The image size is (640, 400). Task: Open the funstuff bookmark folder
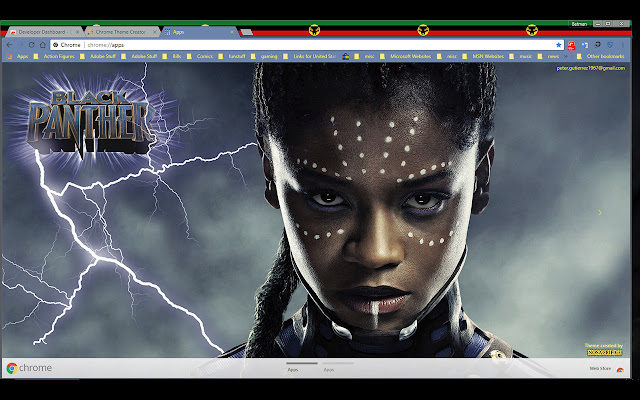tap(232, 56)
